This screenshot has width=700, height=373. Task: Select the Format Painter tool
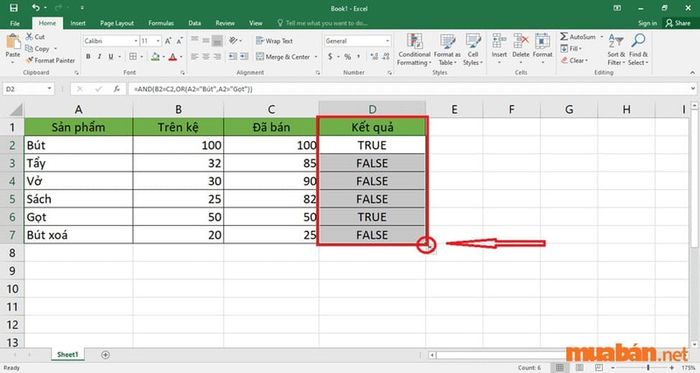[50, 60]
